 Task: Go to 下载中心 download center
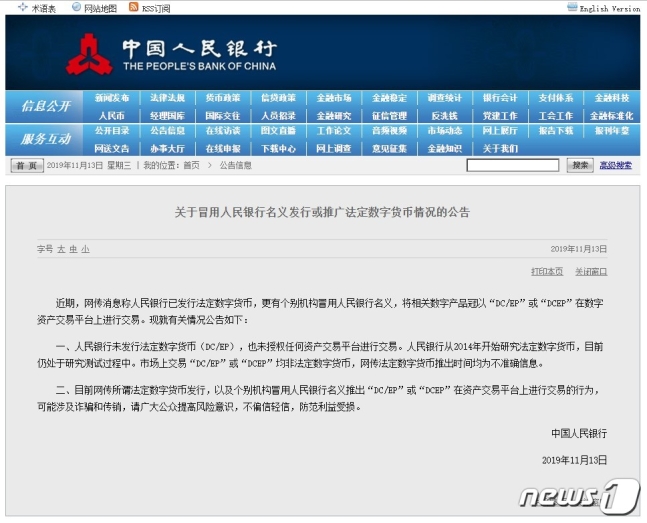tap(278, 149)
